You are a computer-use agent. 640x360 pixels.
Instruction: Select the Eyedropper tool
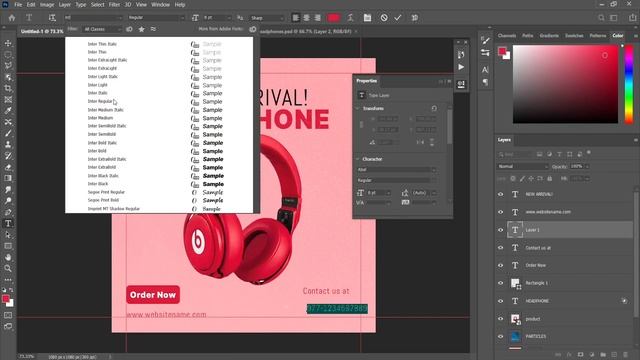tap(8, 111)
